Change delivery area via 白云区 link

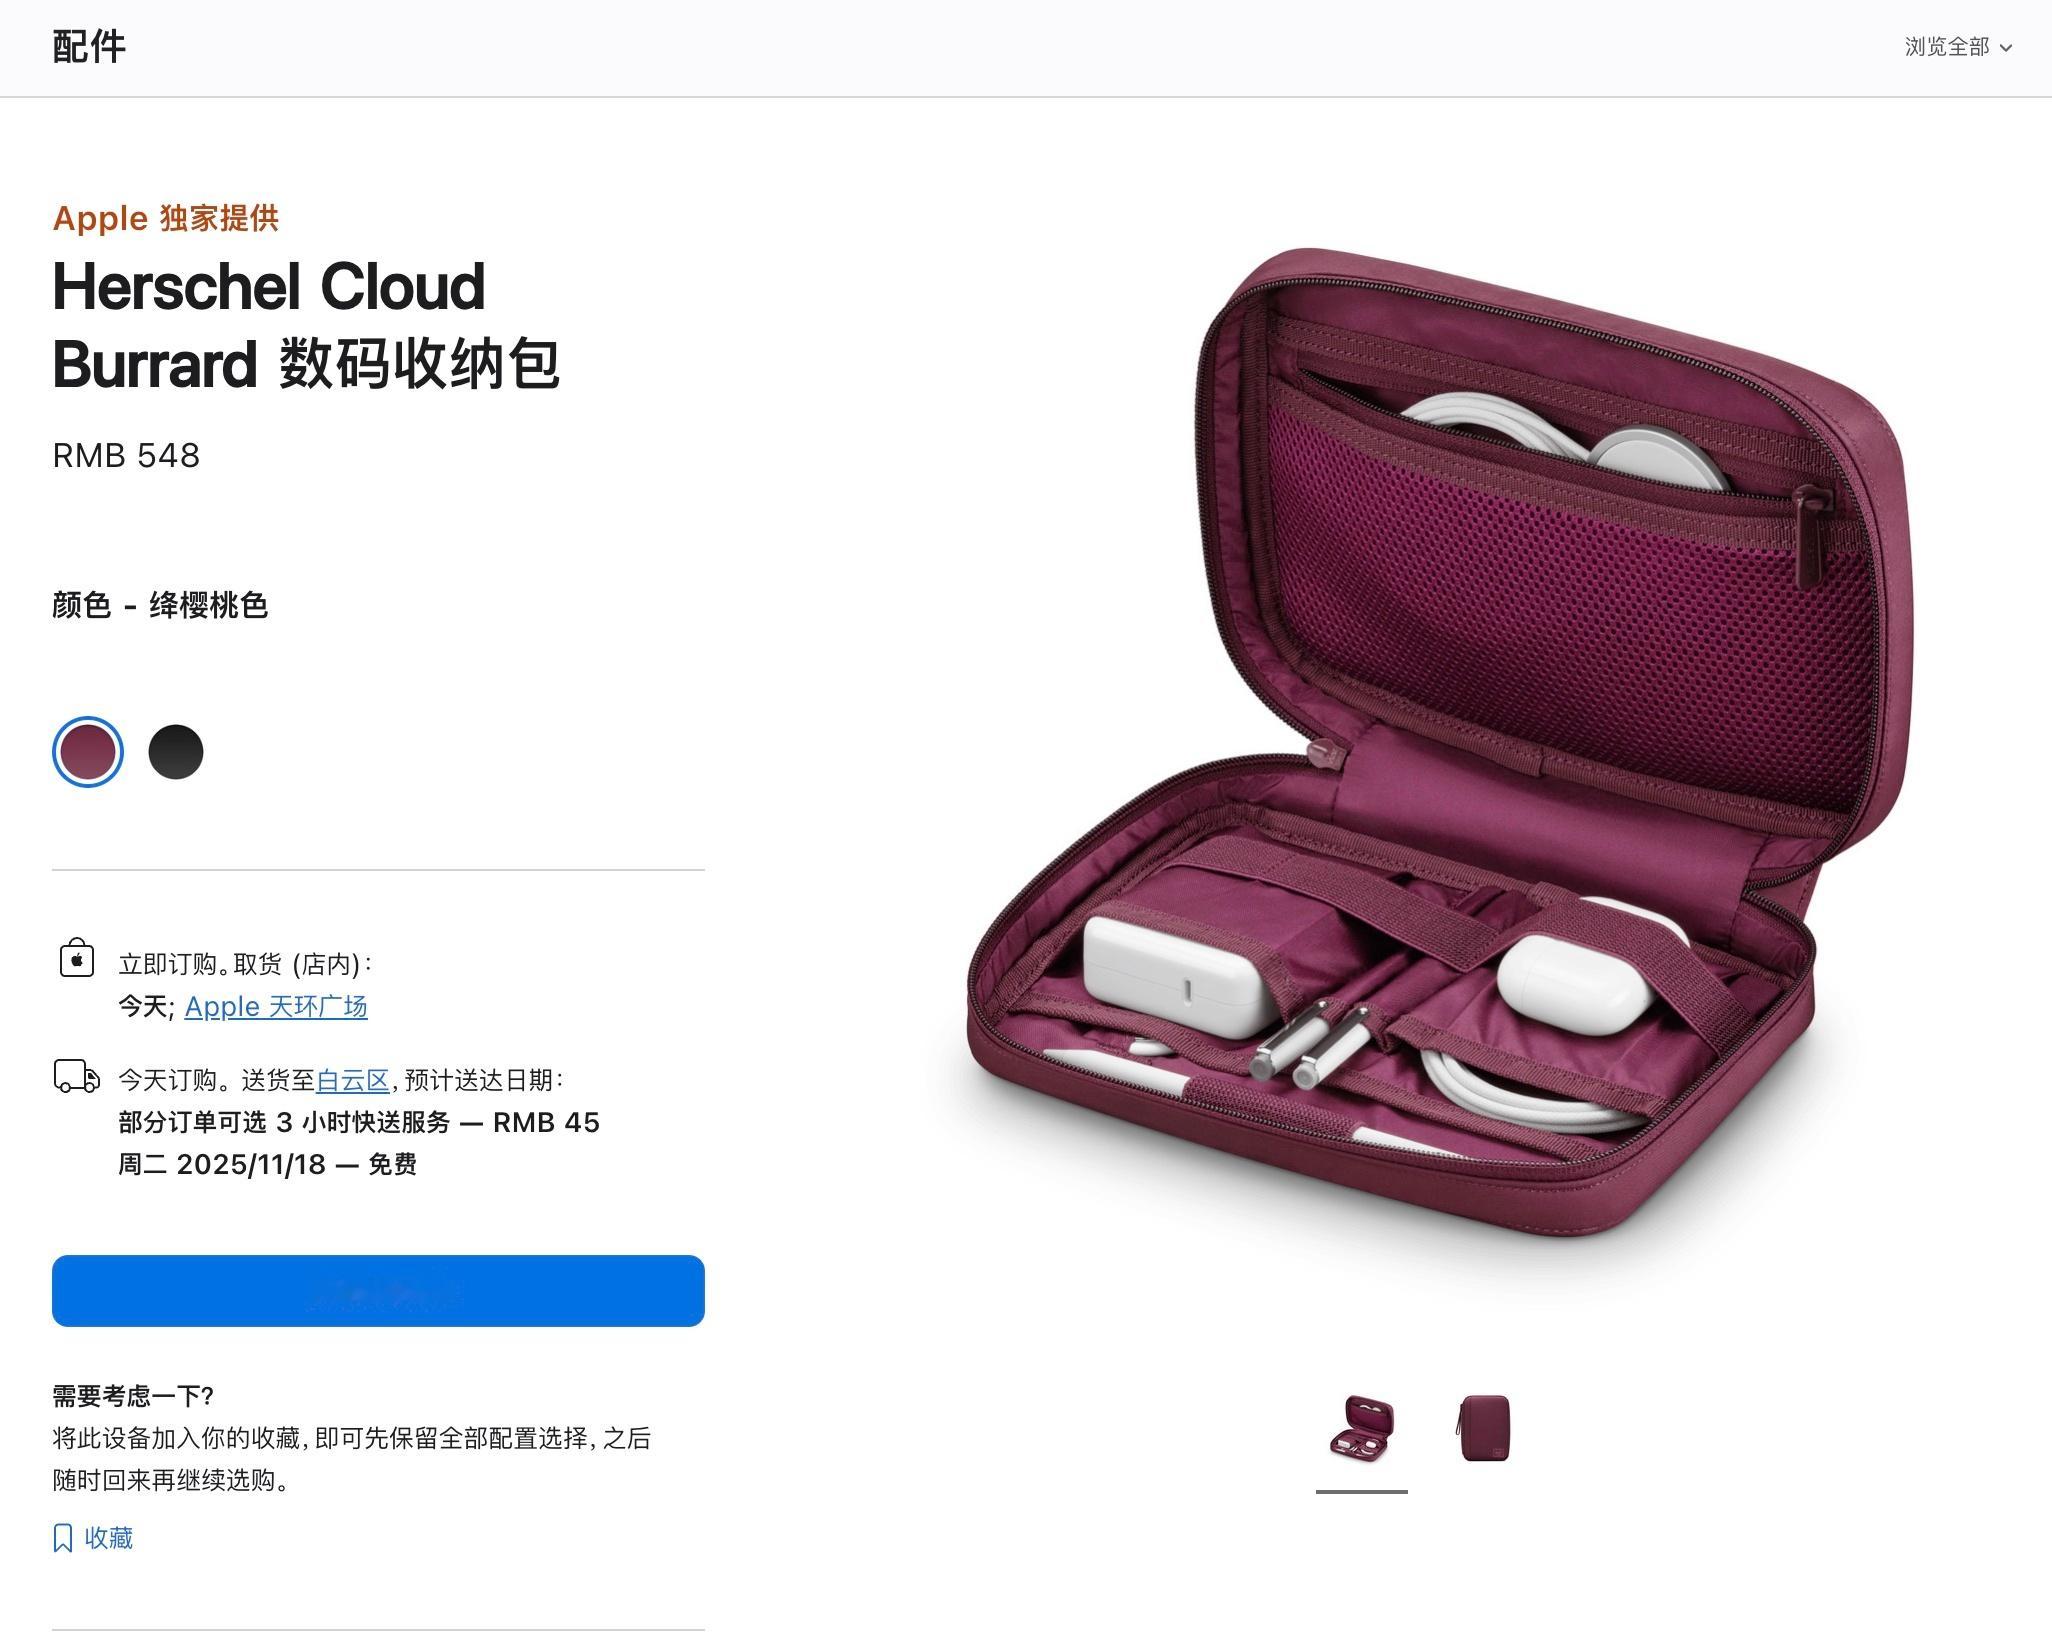[353, 1080]
